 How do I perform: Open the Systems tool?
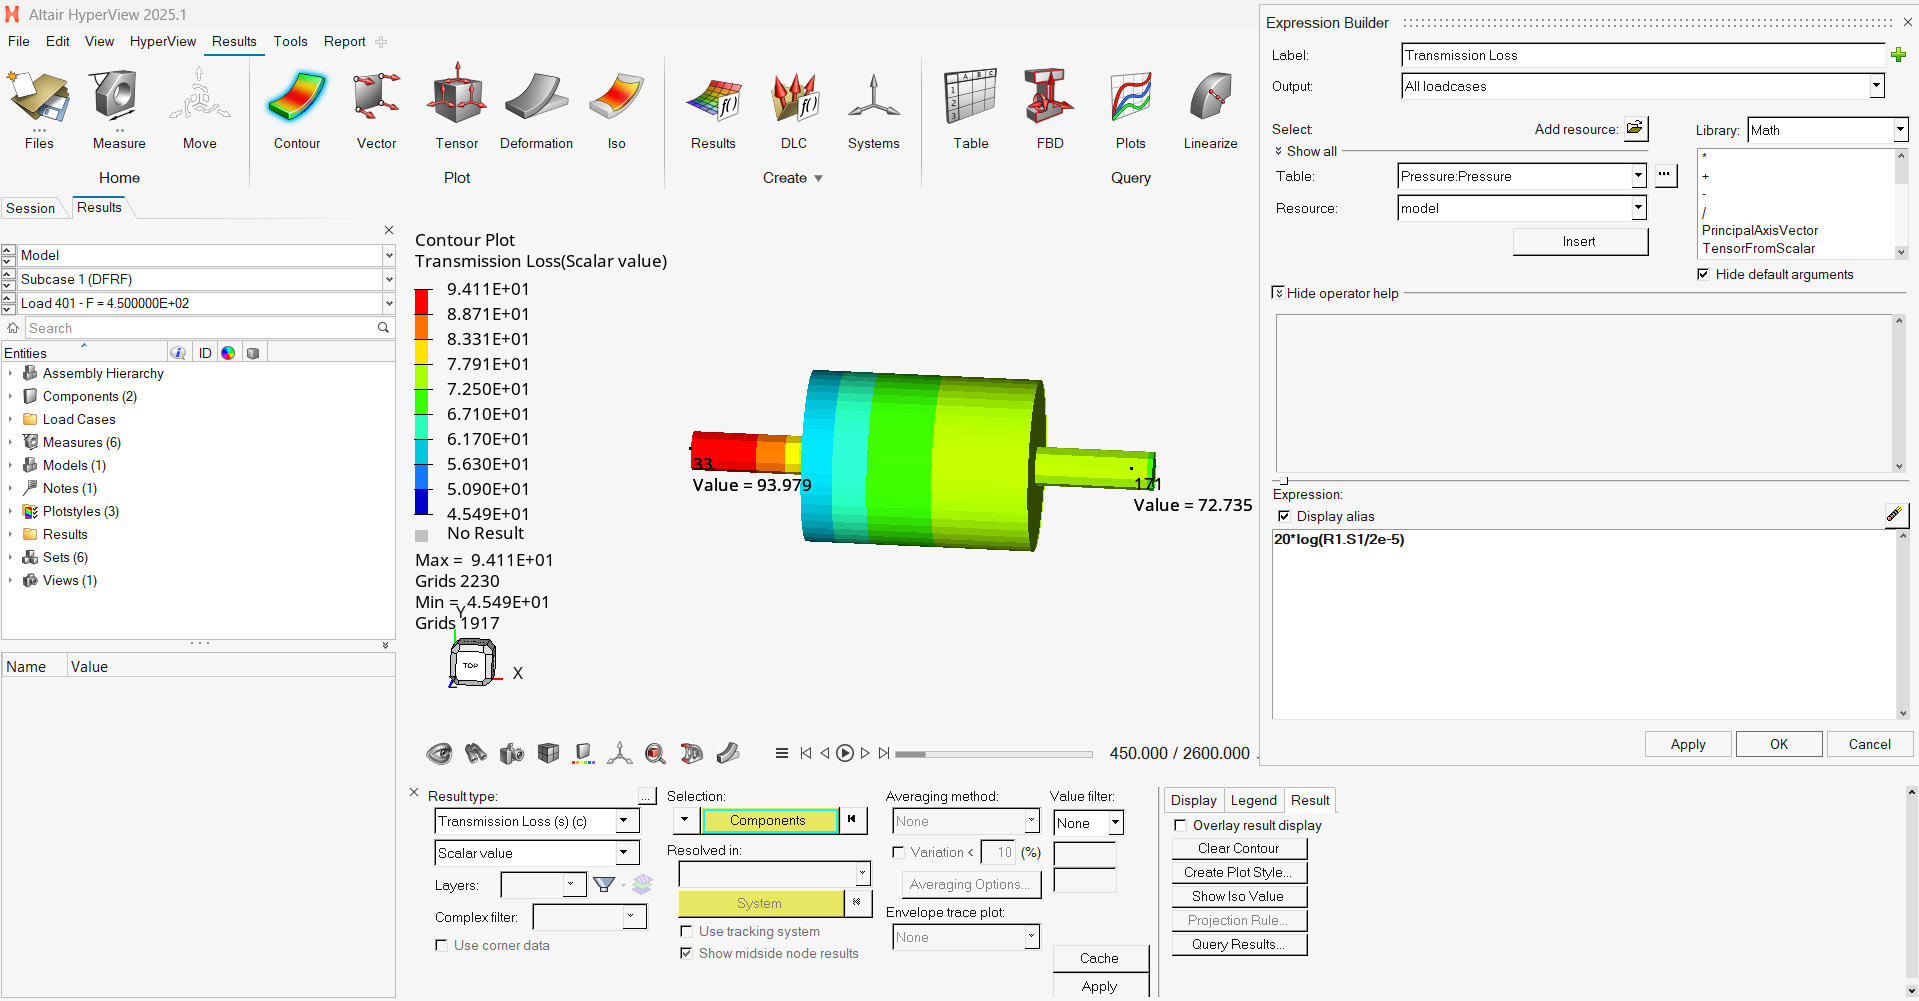874,98
